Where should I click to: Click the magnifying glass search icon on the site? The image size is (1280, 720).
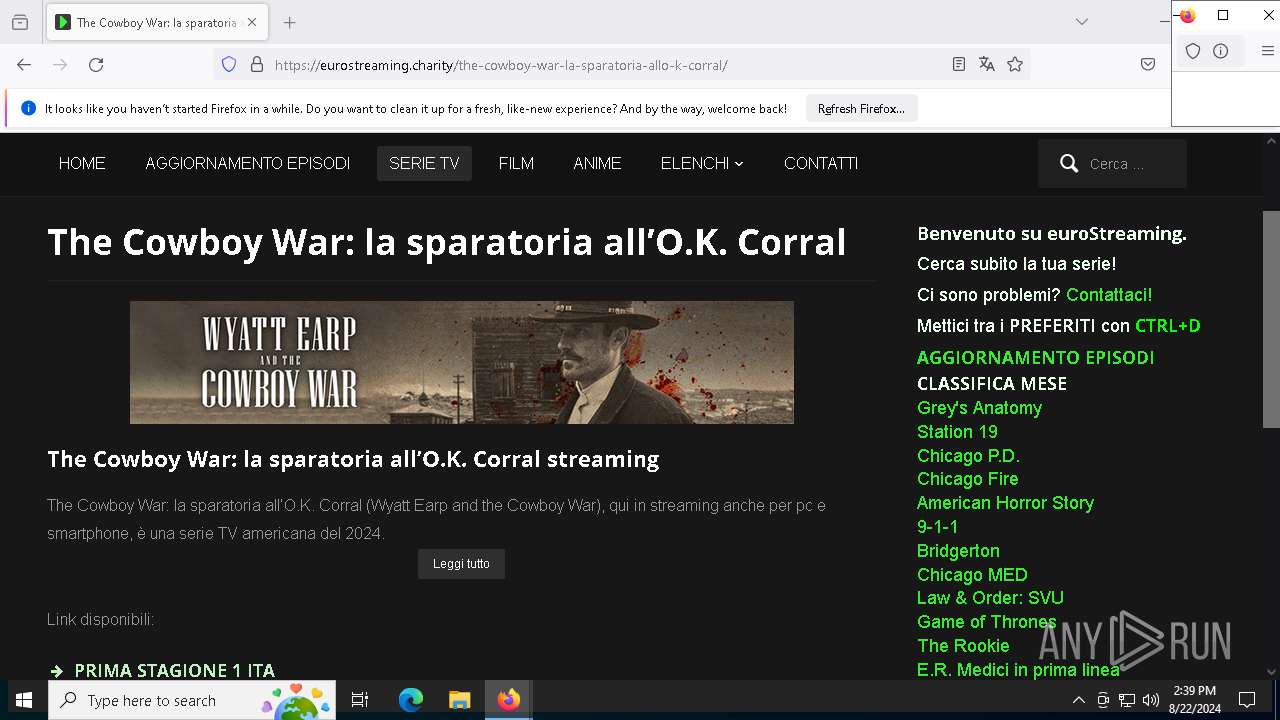[1068, 164]
